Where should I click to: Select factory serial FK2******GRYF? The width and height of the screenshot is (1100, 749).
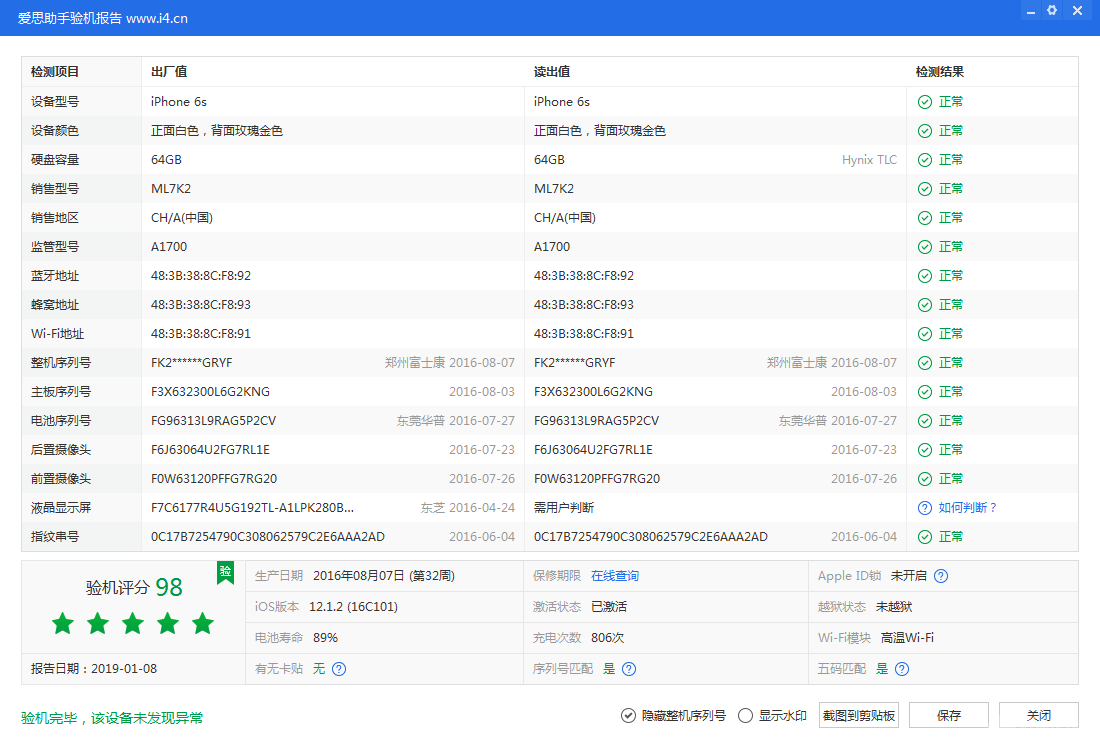click(x=192, y=363)
